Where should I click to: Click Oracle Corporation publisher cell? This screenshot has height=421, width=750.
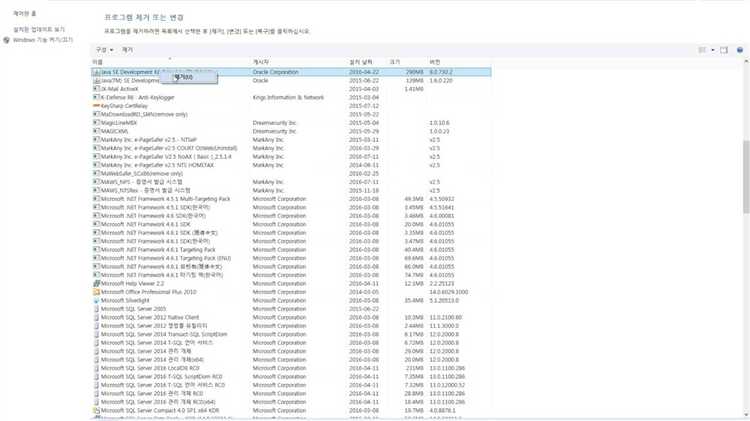tap(276, 72)
